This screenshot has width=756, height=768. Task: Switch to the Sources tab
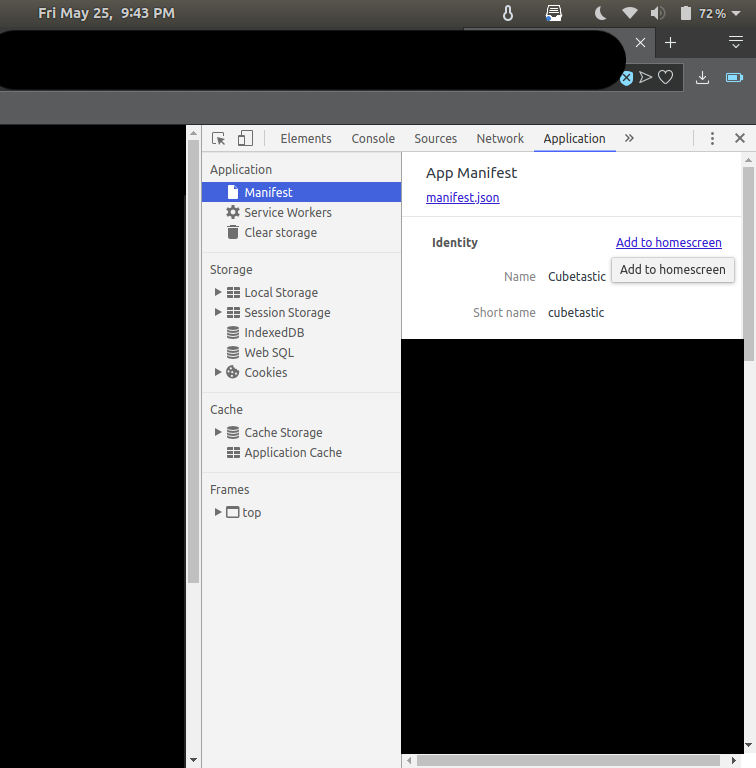tap(435, 139)
